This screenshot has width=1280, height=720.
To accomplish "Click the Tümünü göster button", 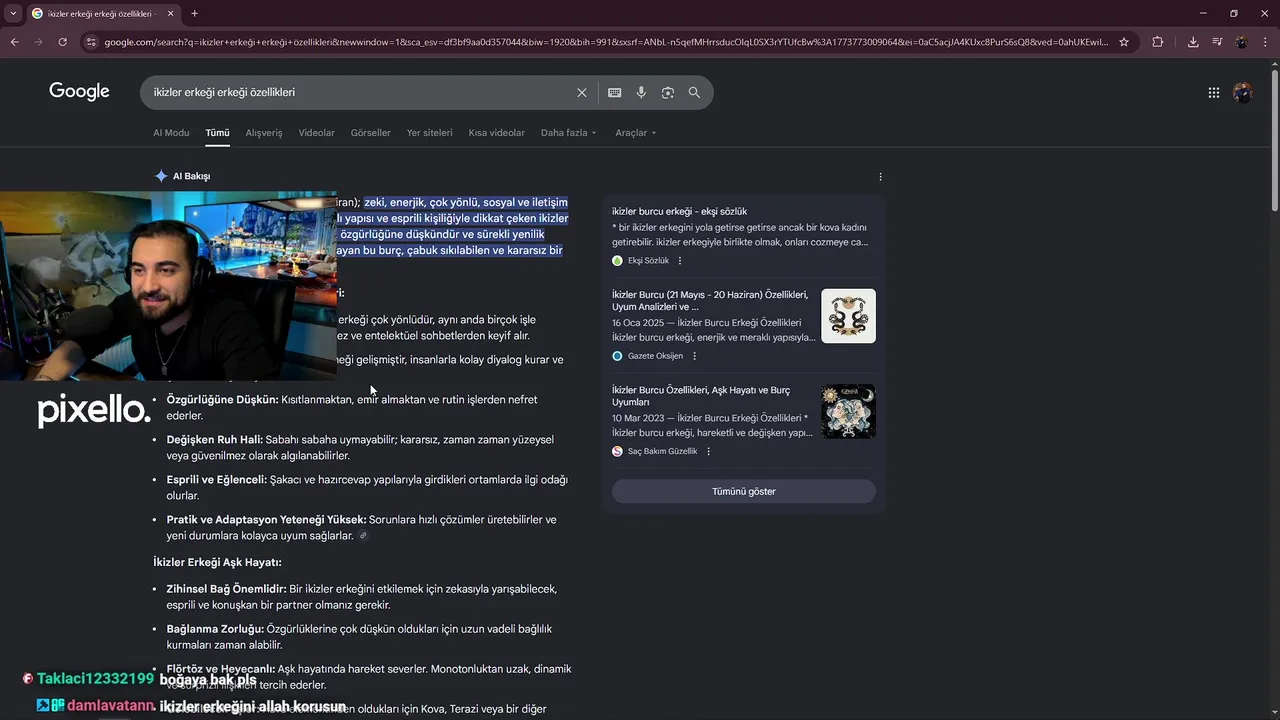I will coord(744,491).
